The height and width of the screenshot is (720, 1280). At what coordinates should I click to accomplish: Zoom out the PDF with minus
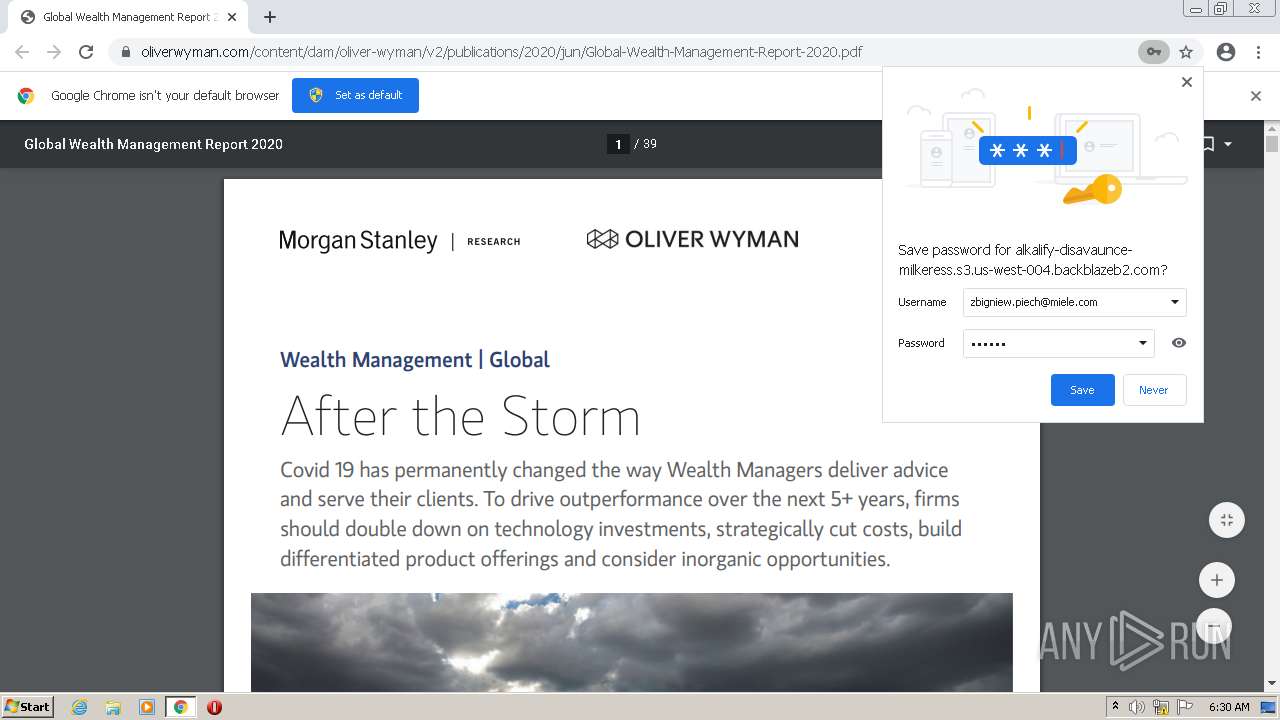pyautogui.click(x=1216, y=625)
